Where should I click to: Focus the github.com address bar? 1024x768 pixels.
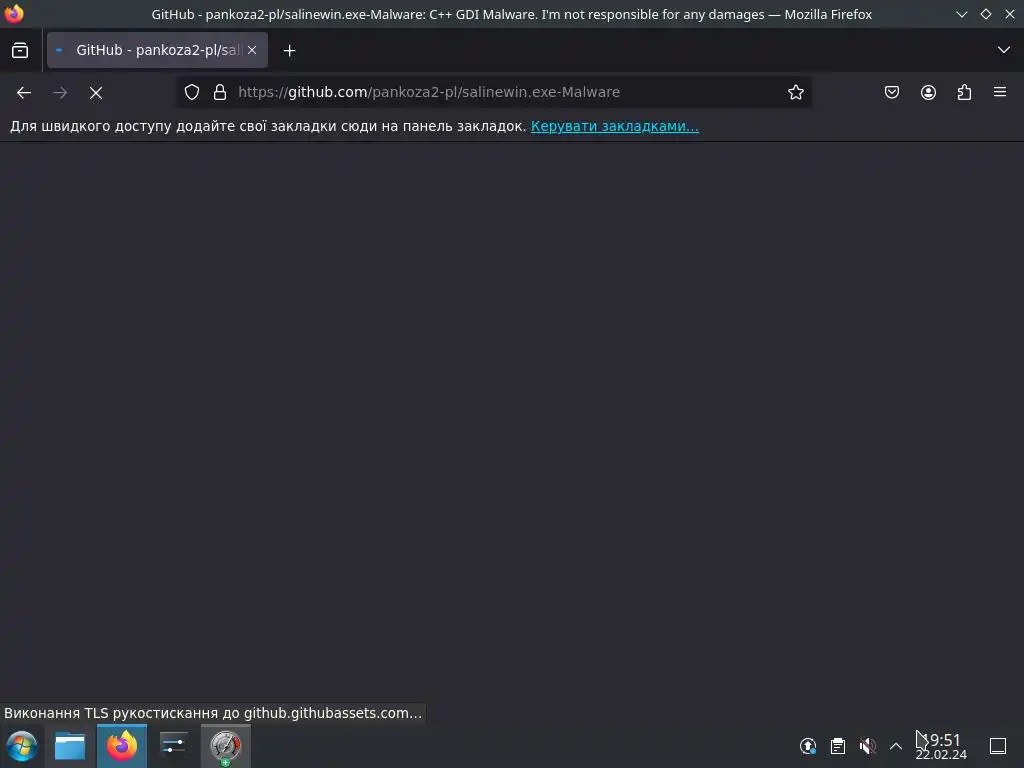point(494,92)
